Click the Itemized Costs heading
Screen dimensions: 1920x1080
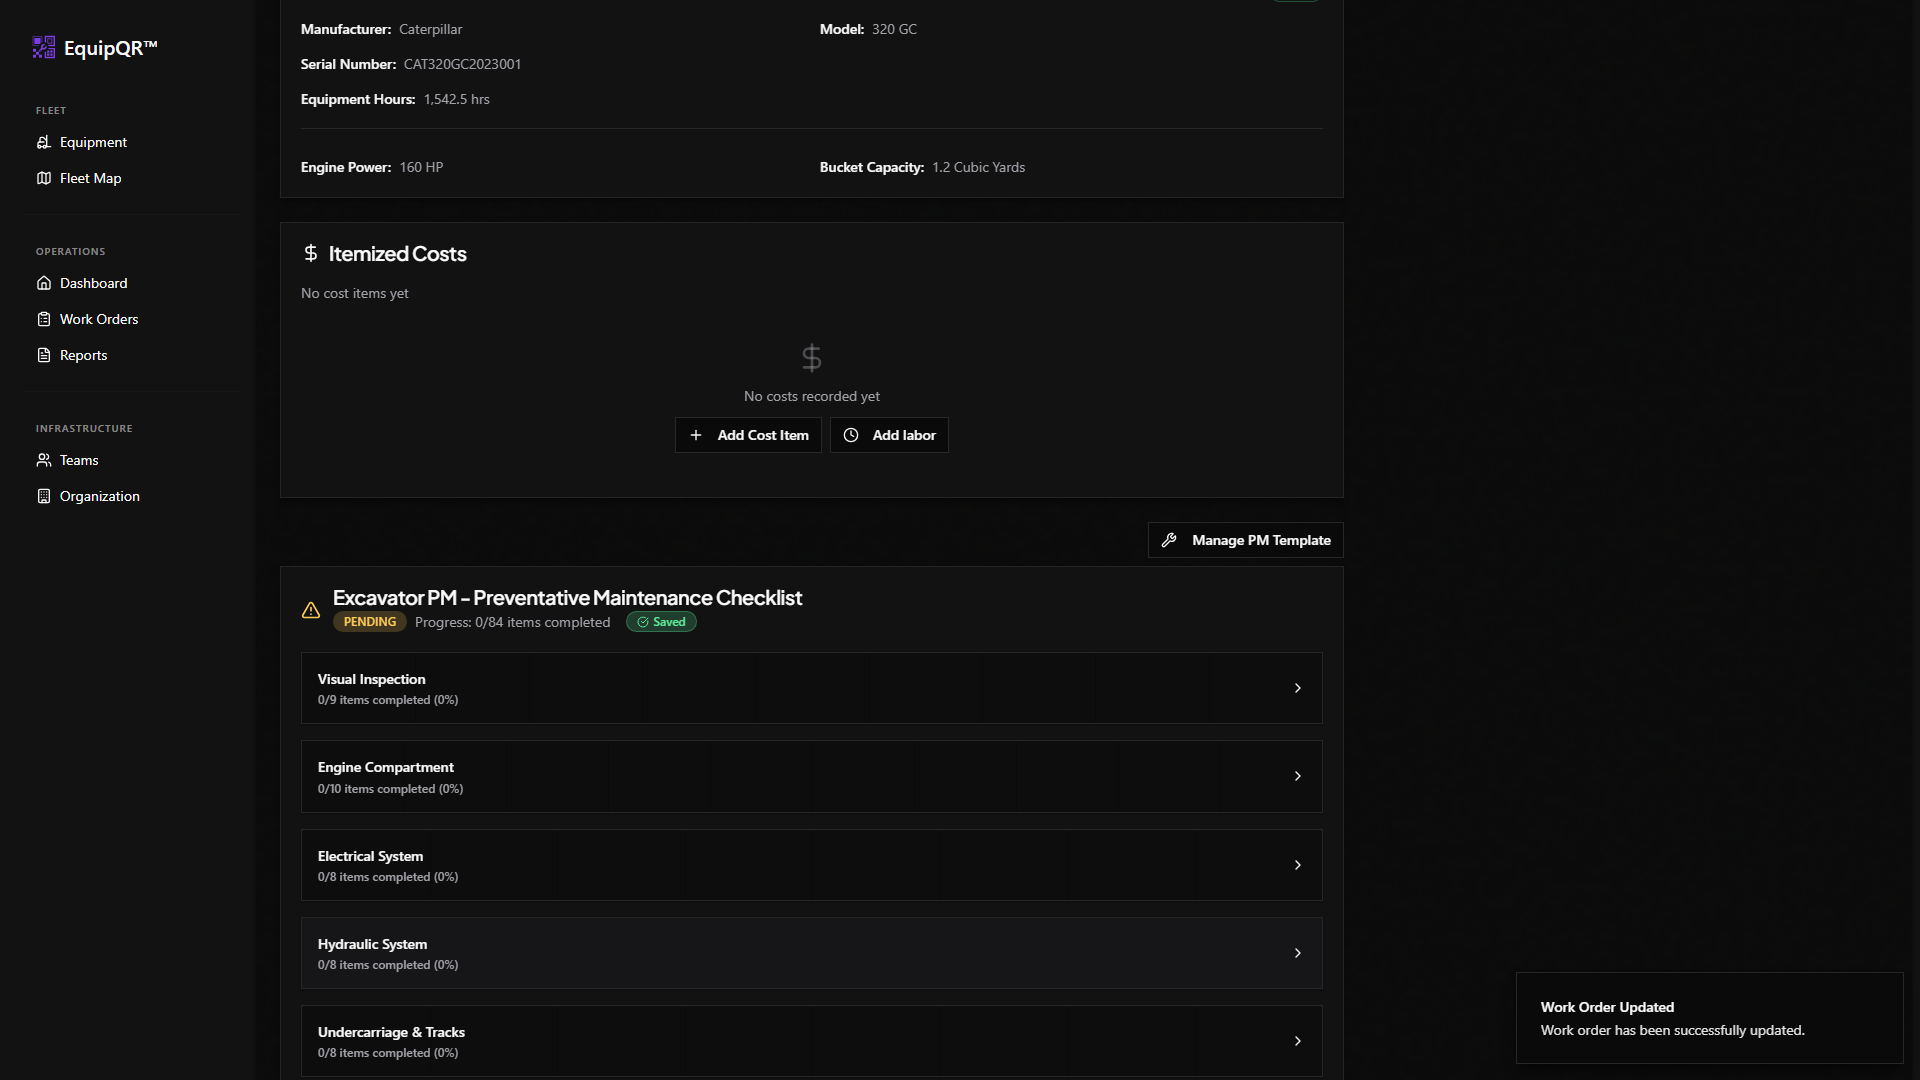pos(398,254)
